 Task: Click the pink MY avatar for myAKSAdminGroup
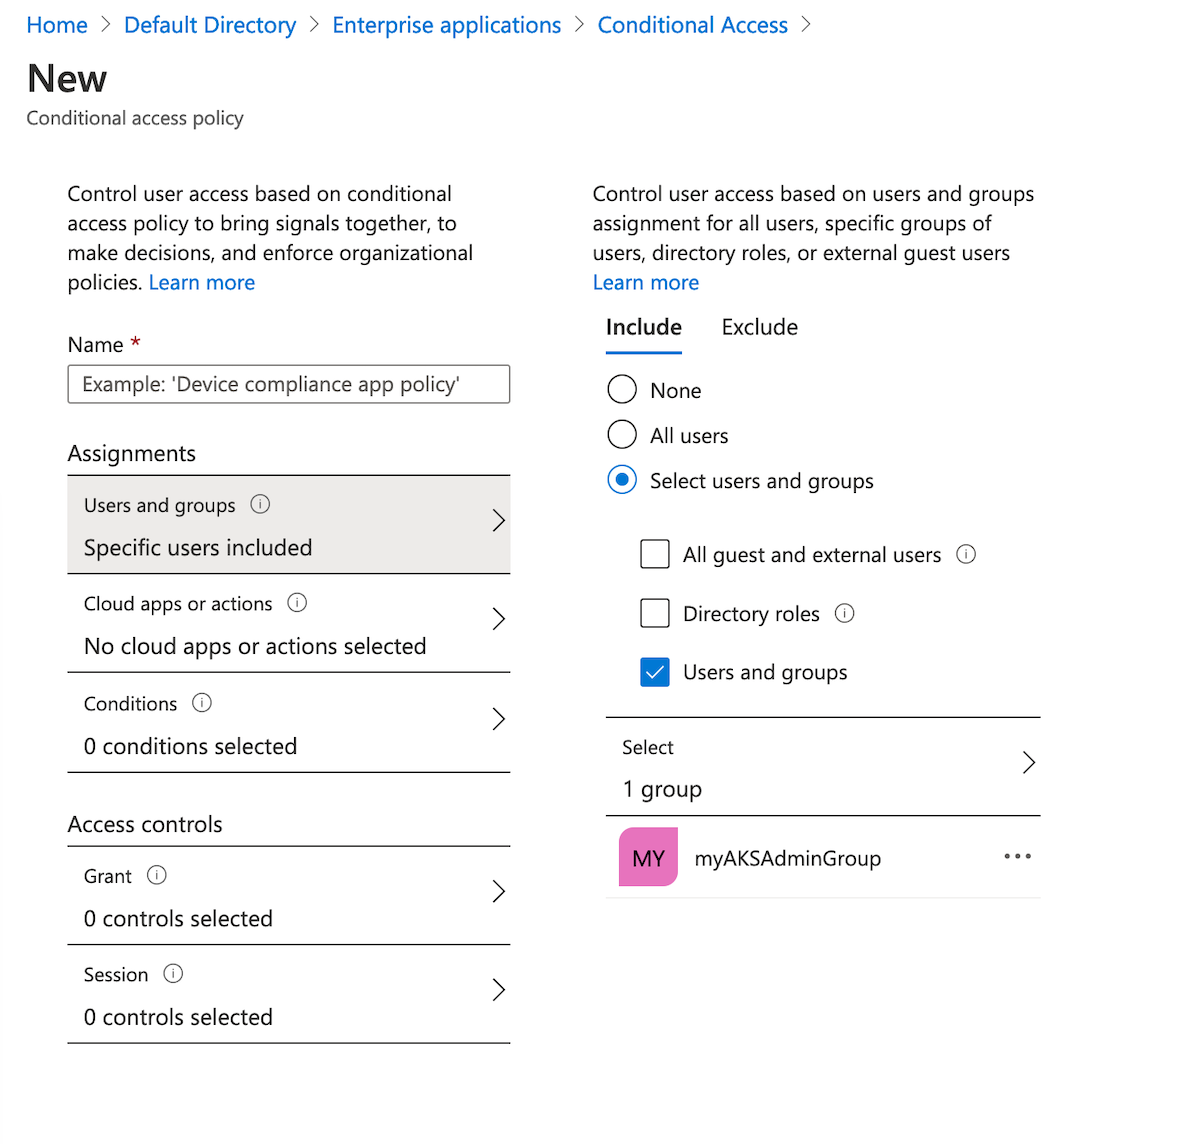pyautogui.click(x=648, y=856)
